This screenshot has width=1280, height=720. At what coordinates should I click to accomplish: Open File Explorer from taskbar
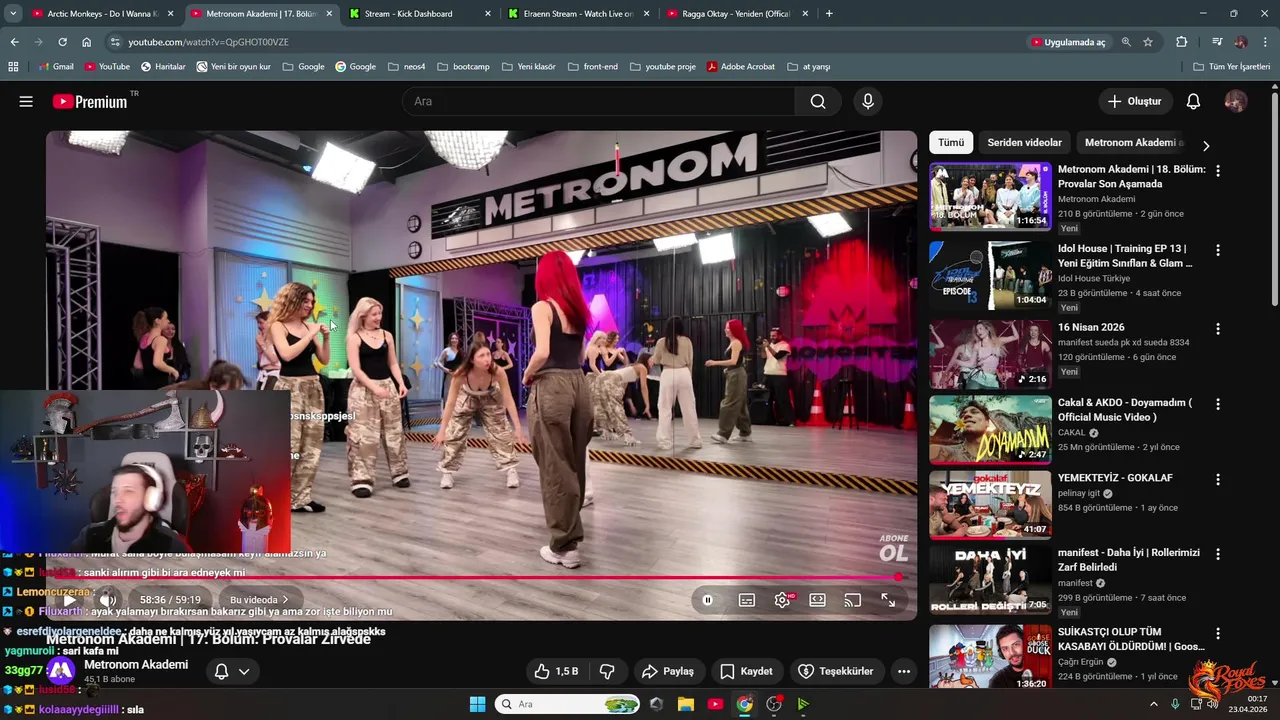[686, 704]
